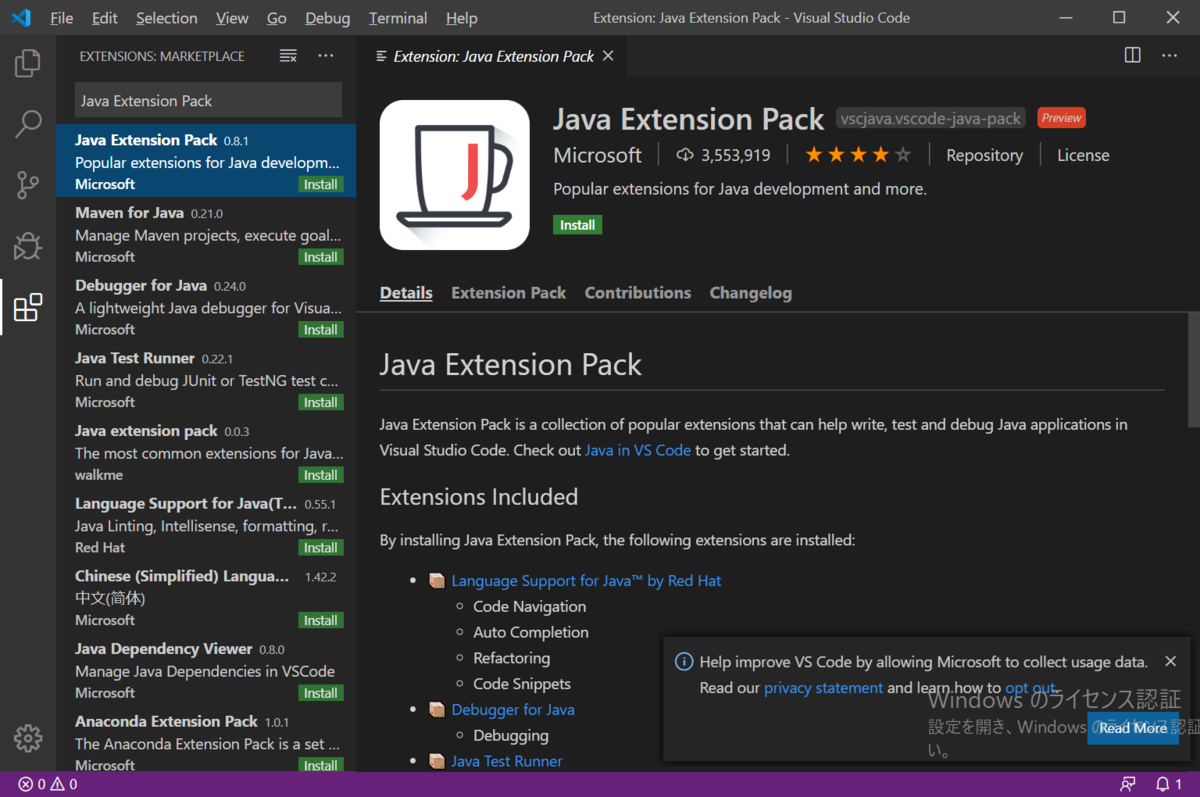Open the Manage gear in activity bar
1200x797 pixels.
coord(28,738)
